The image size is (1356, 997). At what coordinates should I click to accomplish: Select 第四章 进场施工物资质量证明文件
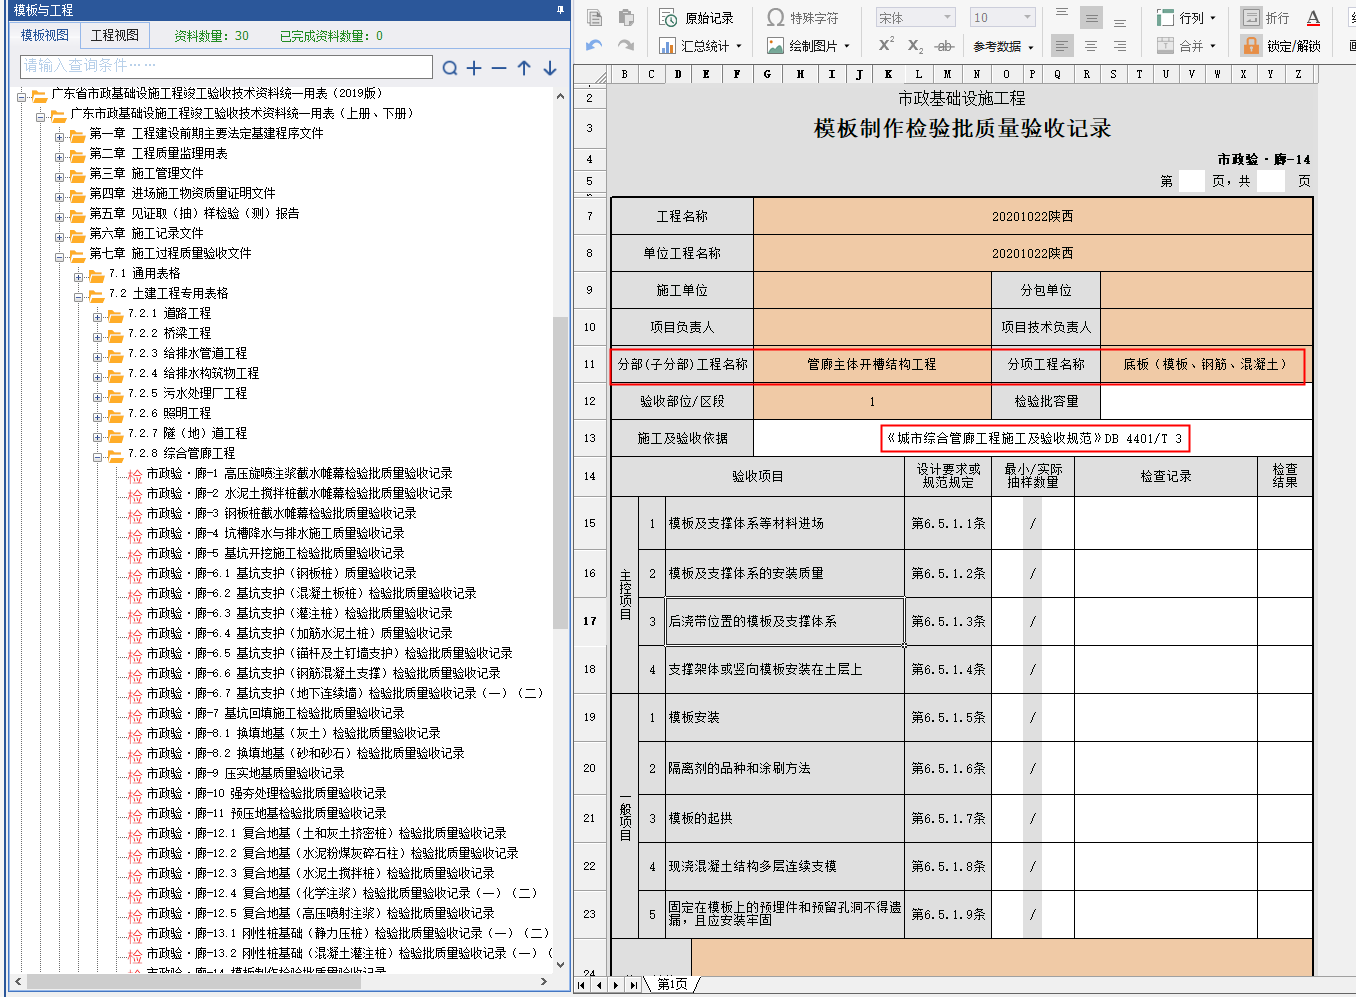182,193
